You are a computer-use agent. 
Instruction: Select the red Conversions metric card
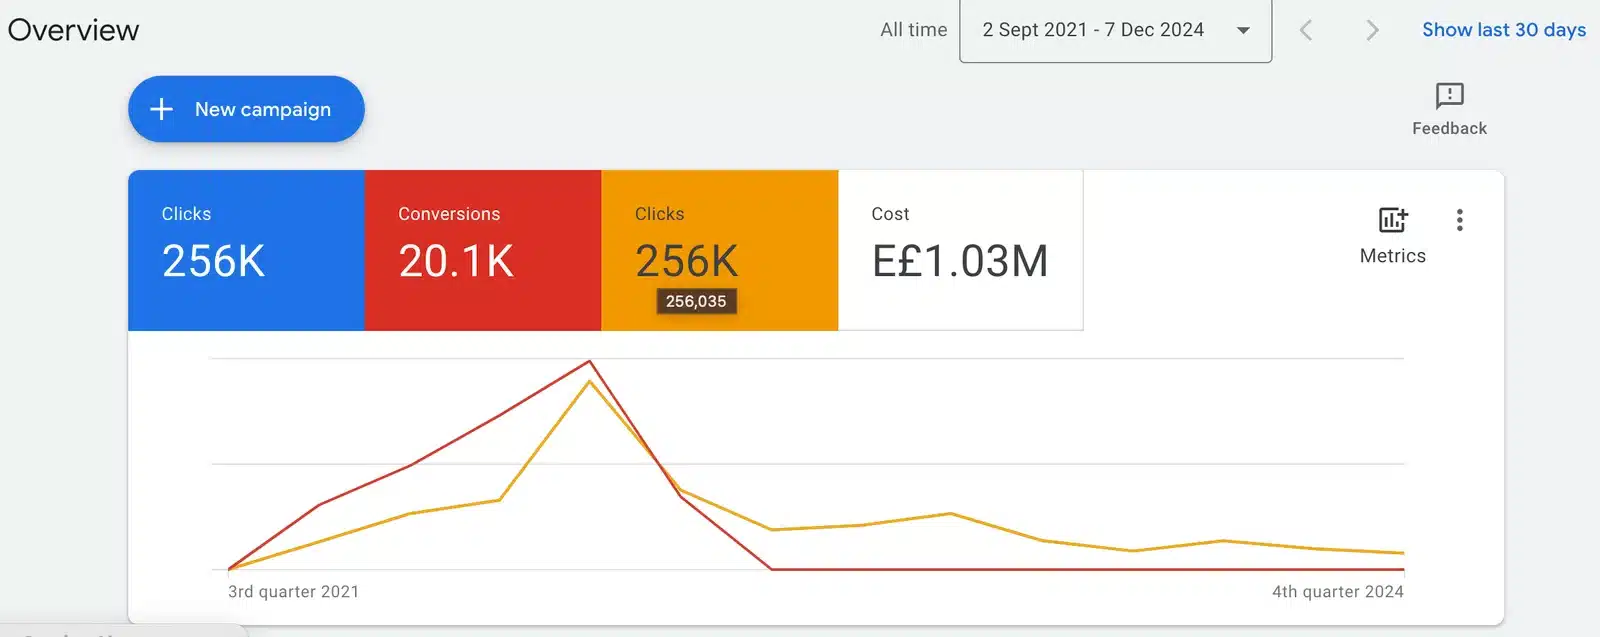[483, 250]
